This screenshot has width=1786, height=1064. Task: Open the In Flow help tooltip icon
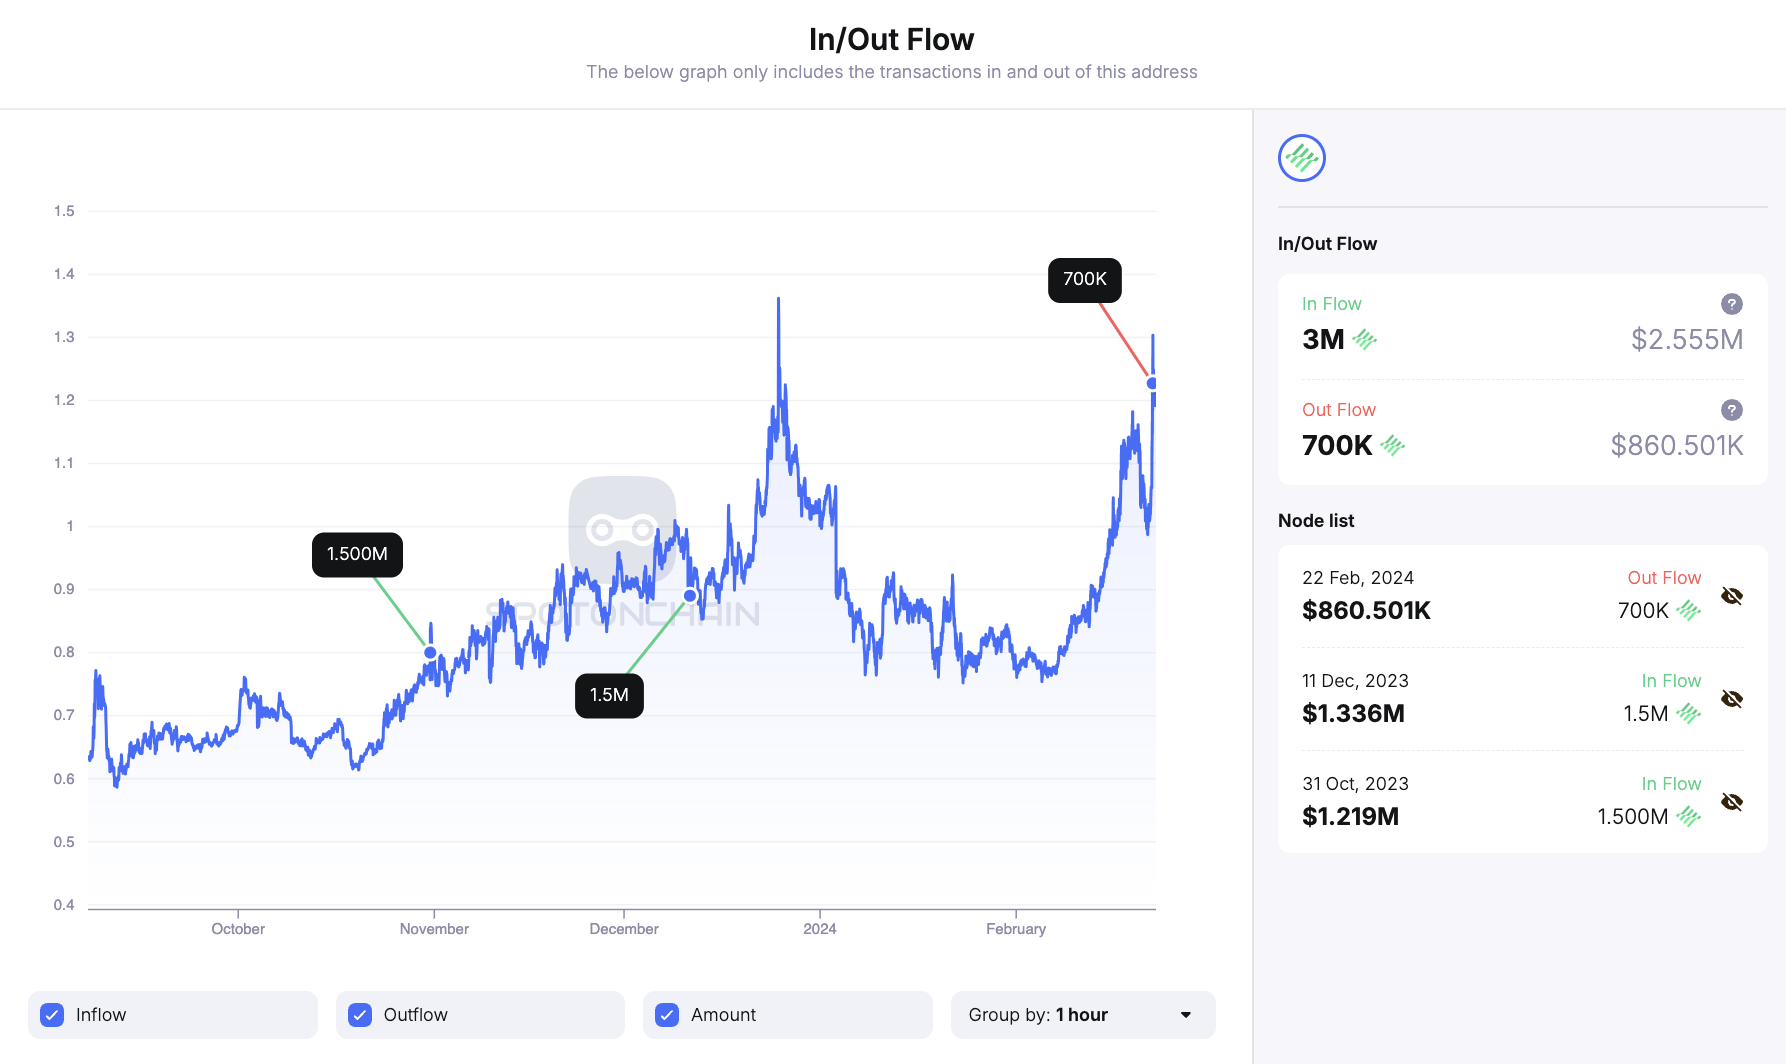[x=1731, y=303]
